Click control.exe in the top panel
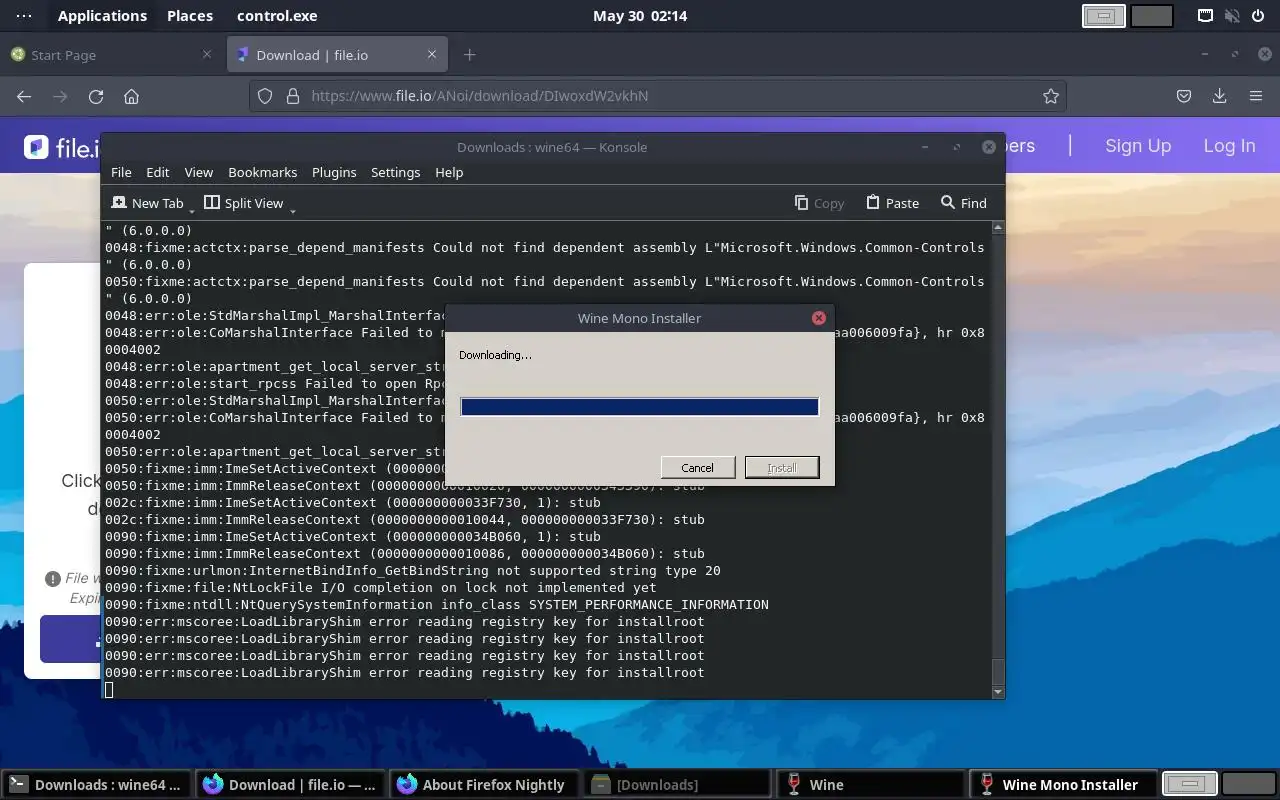Screen dimensions: 1280x800 point(277,16)
